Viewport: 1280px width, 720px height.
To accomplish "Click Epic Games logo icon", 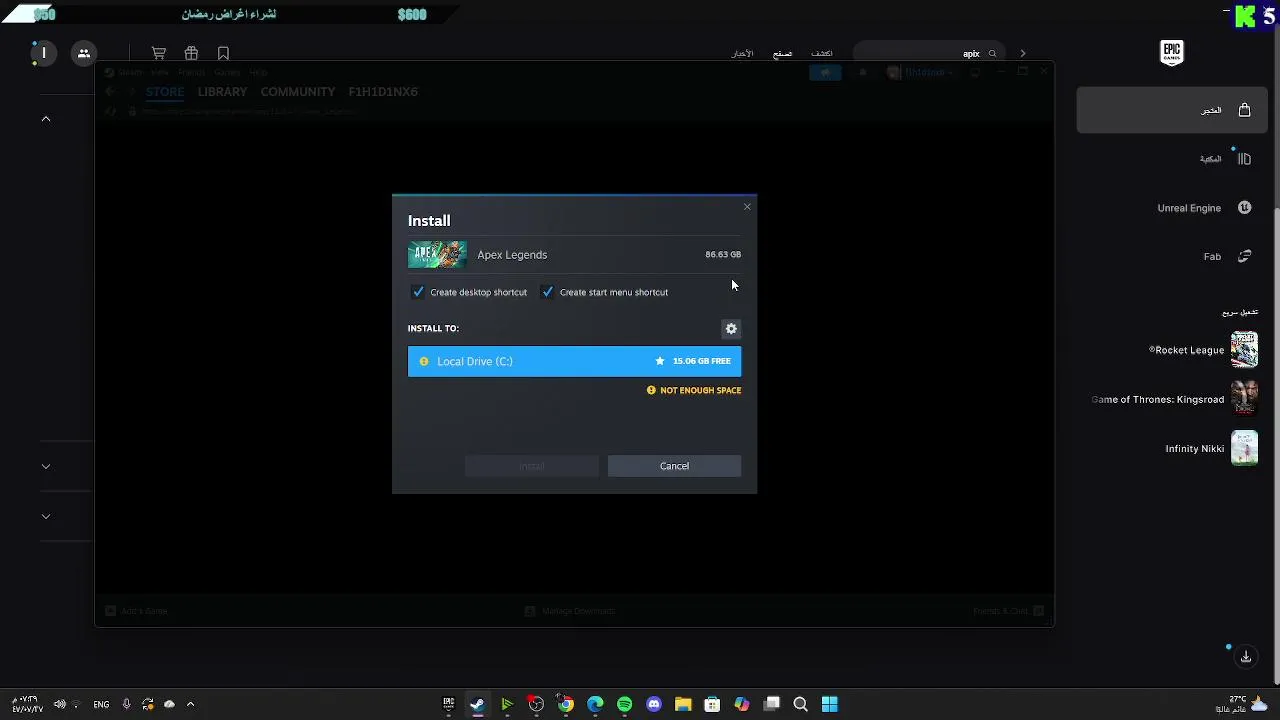I will (x=1172, y=53).
